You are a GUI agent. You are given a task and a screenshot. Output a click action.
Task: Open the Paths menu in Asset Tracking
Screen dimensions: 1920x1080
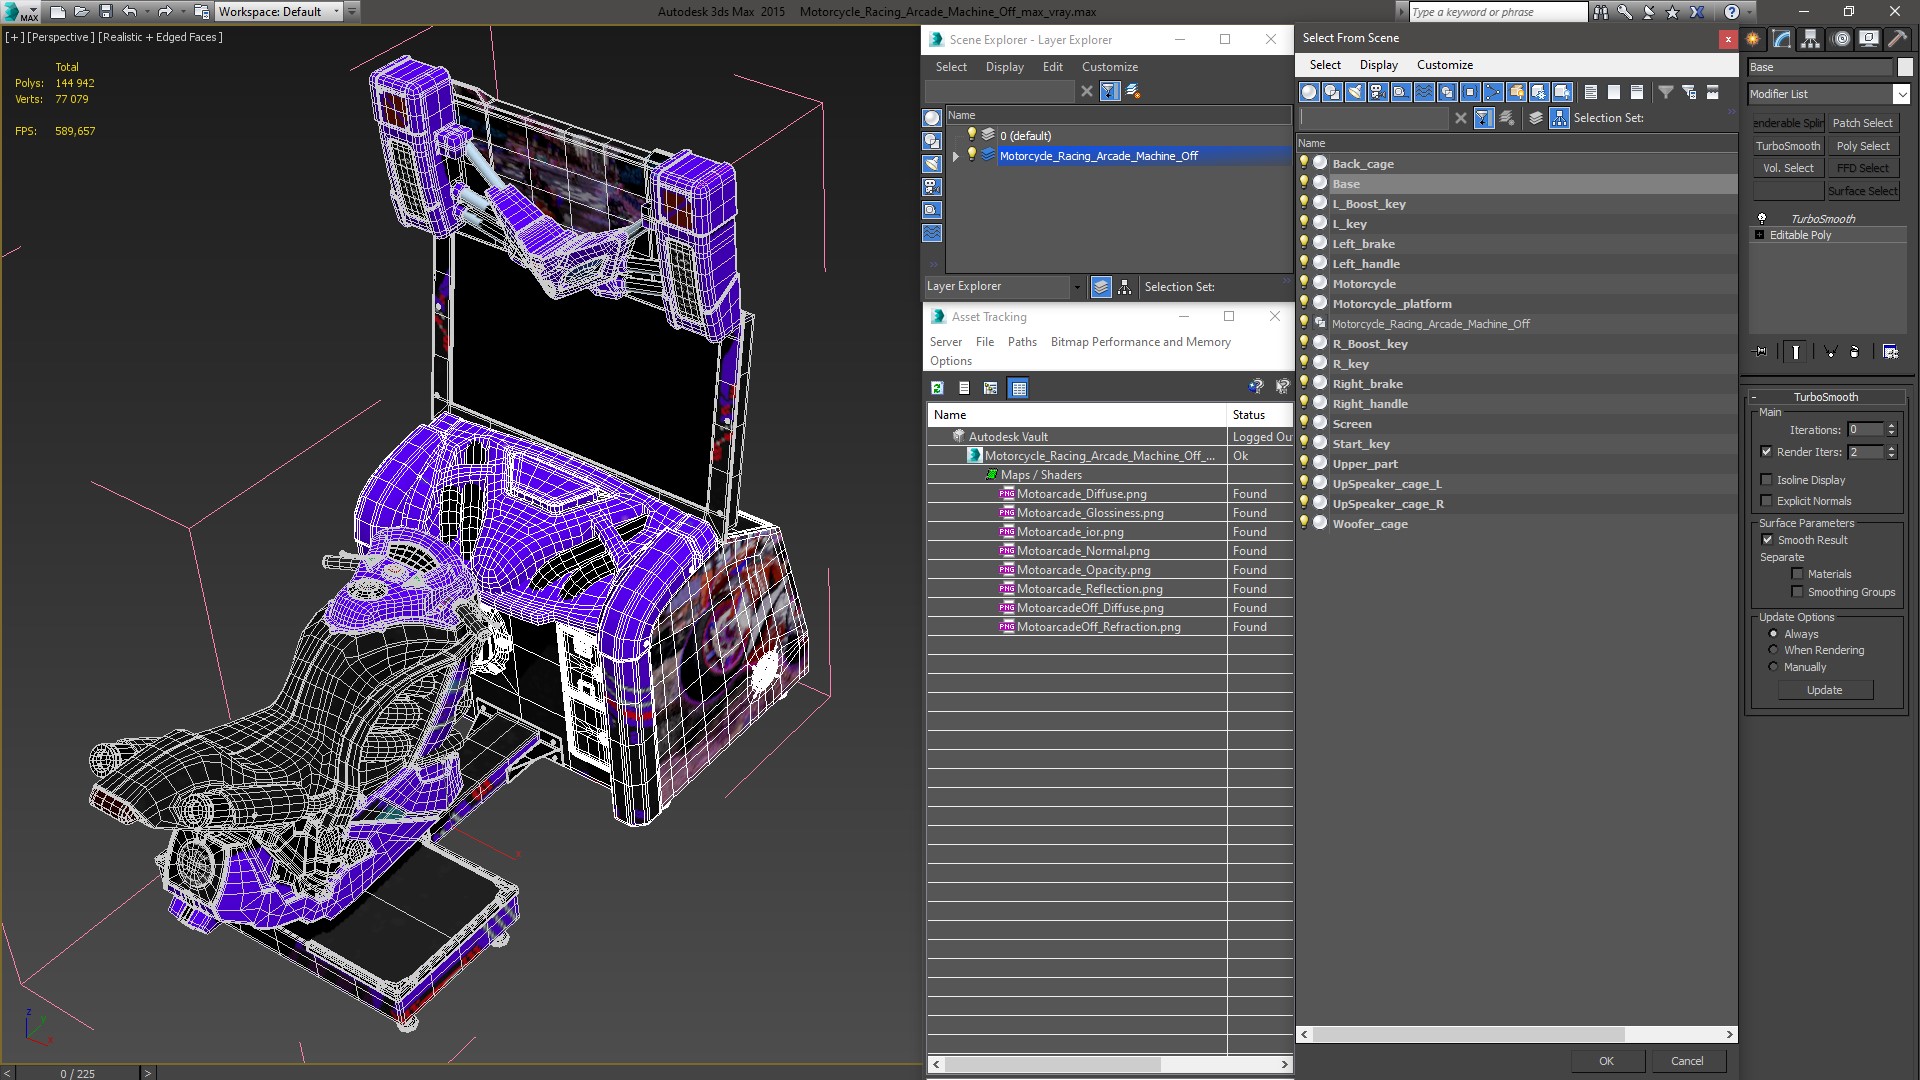point(1021,342)
